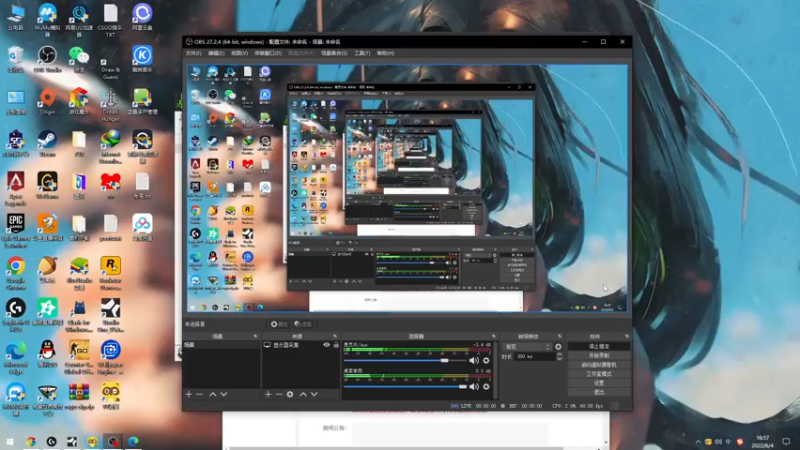Open the Steam desktop shortcut
800x450 pixels.
(x=47, y=143)
